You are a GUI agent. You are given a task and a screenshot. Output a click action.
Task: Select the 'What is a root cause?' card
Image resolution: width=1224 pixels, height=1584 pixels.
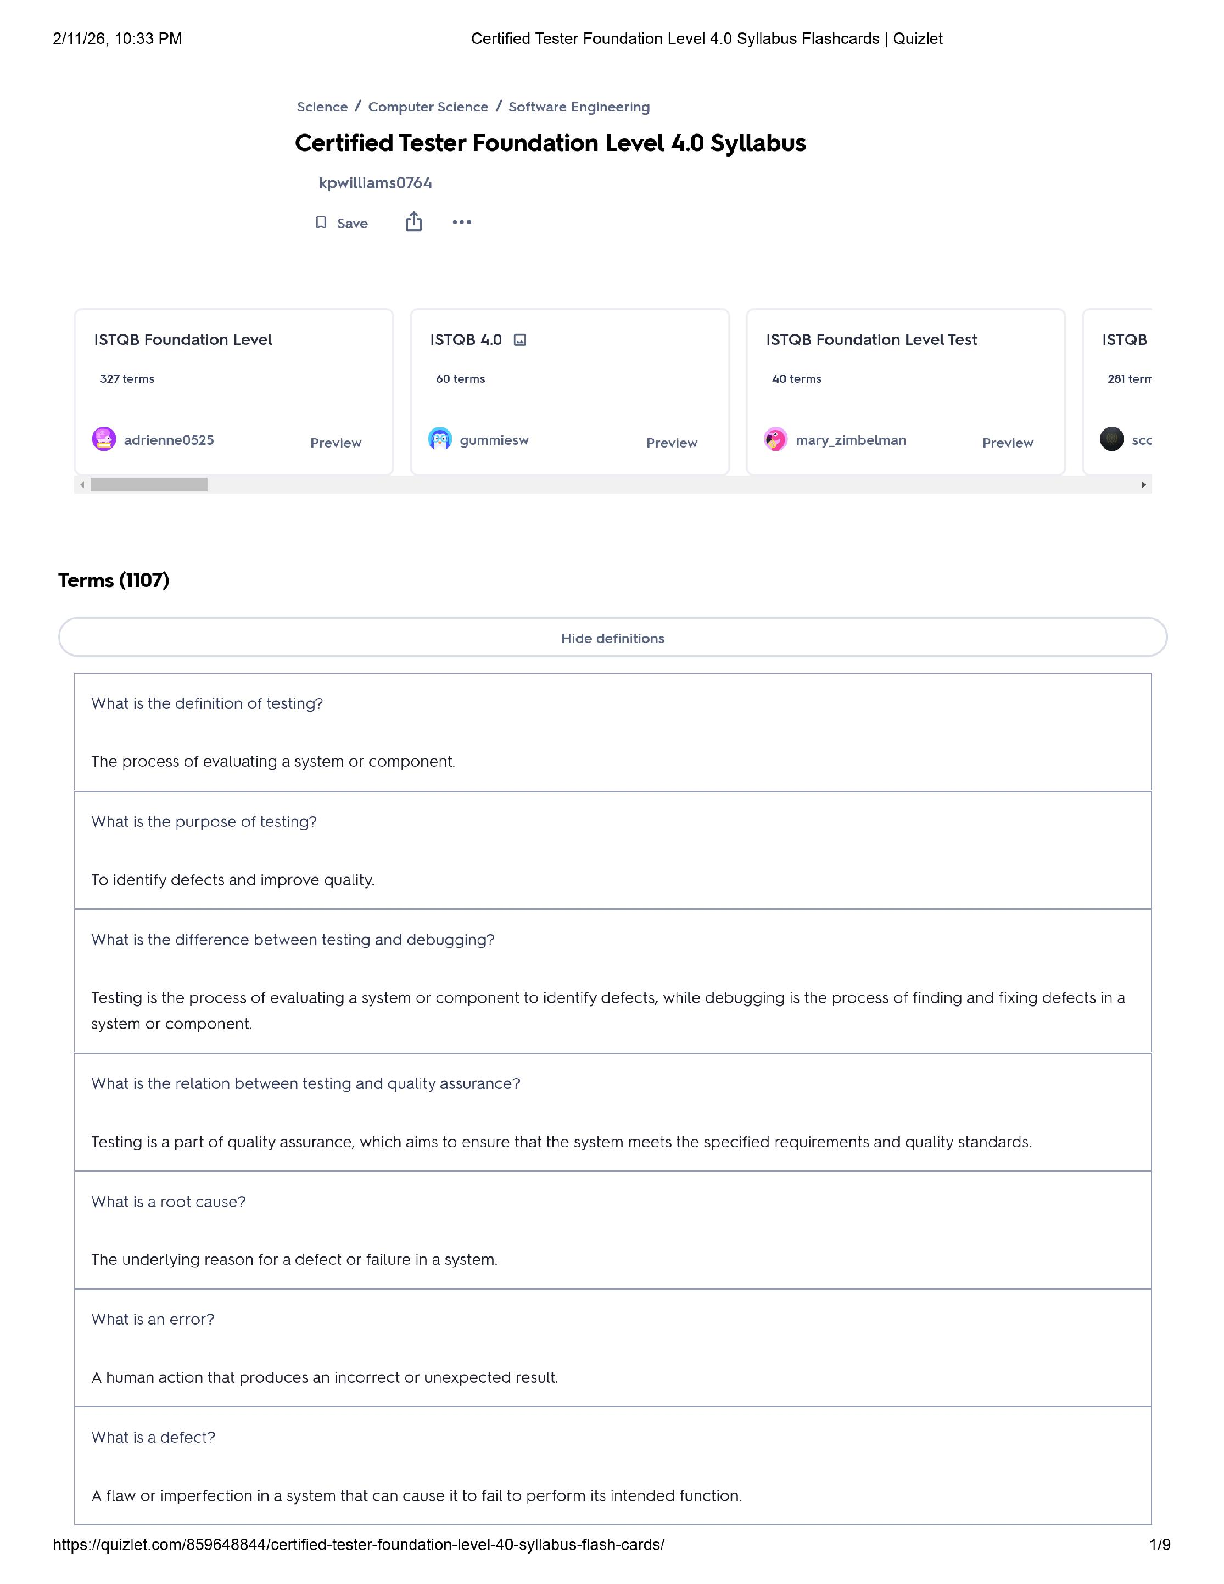[x=612, y=1230]
